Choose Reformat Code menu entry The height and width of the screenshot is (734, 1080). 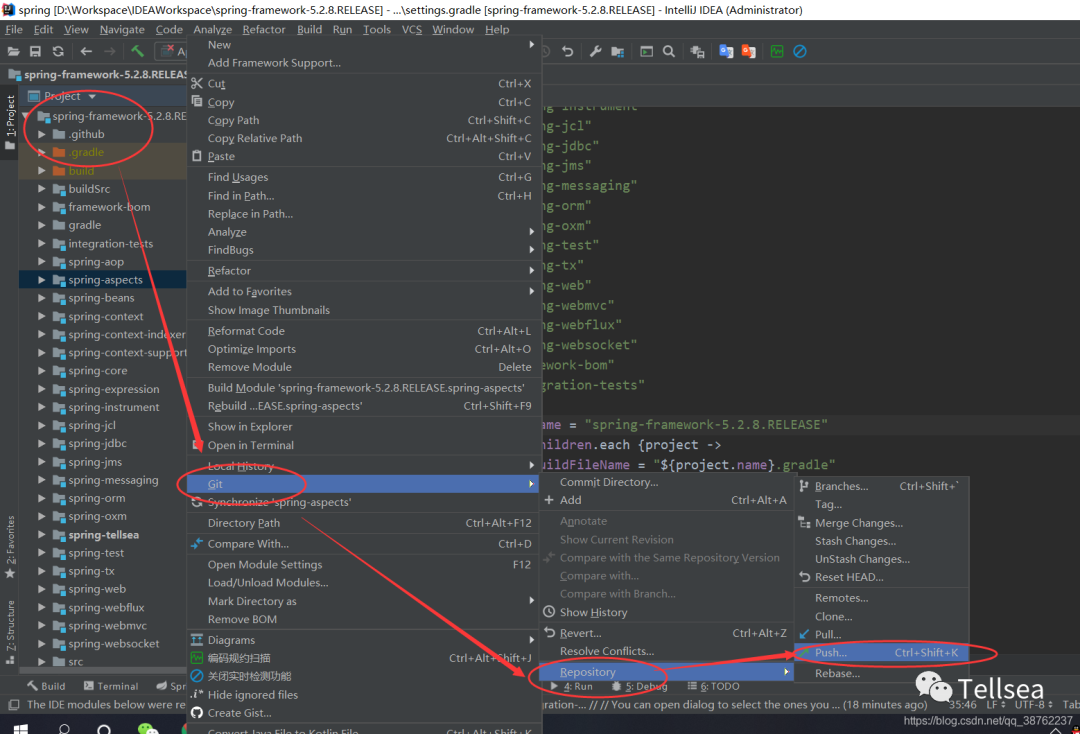click(364, 331)
